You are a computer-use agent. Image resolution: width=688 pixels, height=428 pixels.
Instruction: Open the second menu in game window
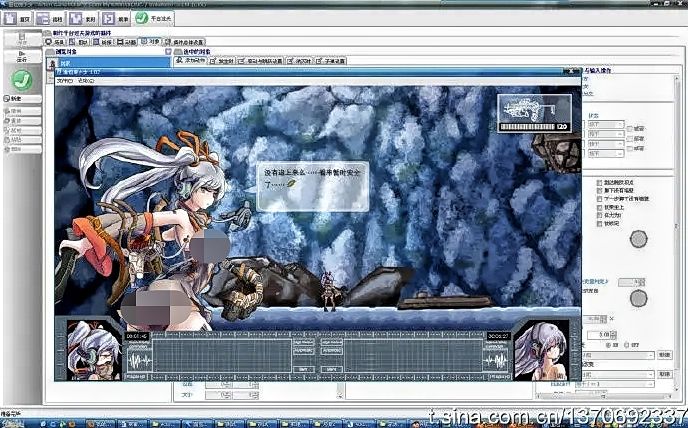[86, 81]
